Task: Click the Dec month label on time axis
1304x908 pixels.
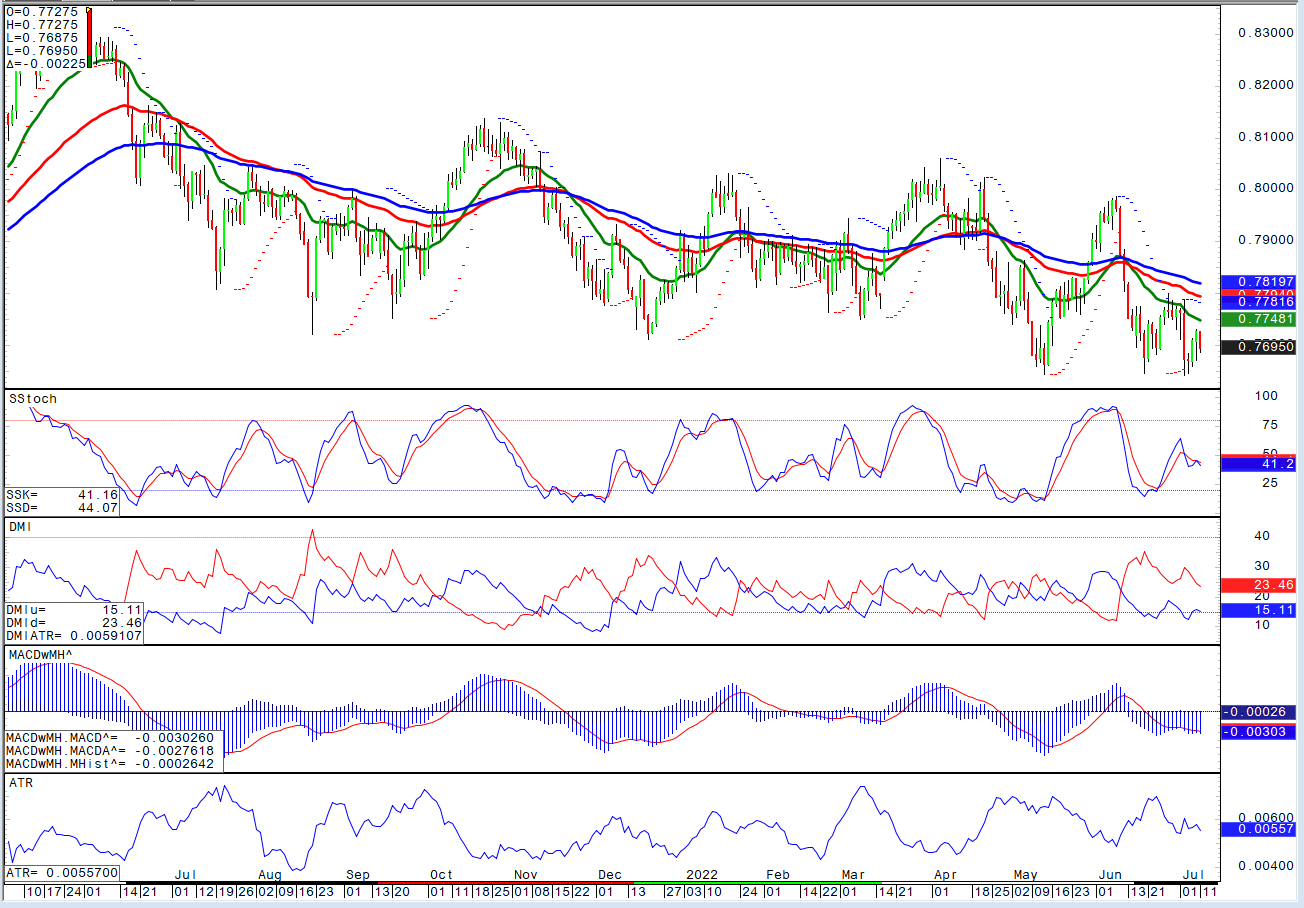Action: coord(610,874)
